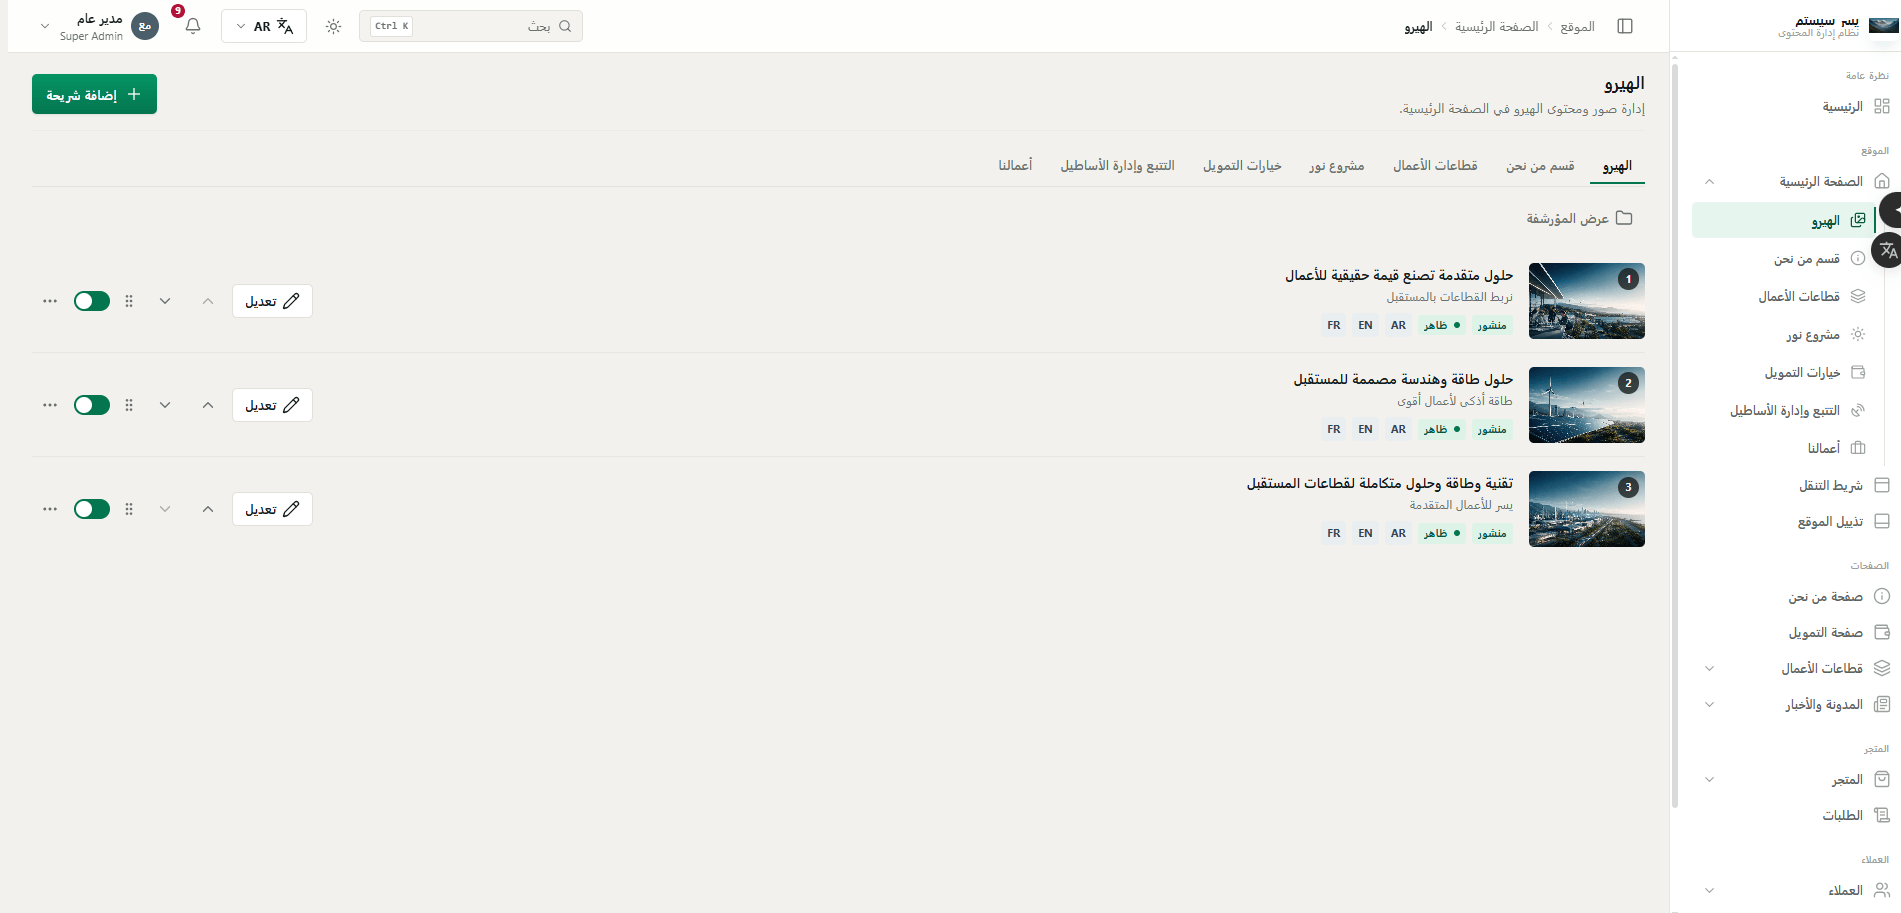1901x913 pixels.
Task: Click the translate floating icon on sidebar edge
Action: coord(1887,250)
